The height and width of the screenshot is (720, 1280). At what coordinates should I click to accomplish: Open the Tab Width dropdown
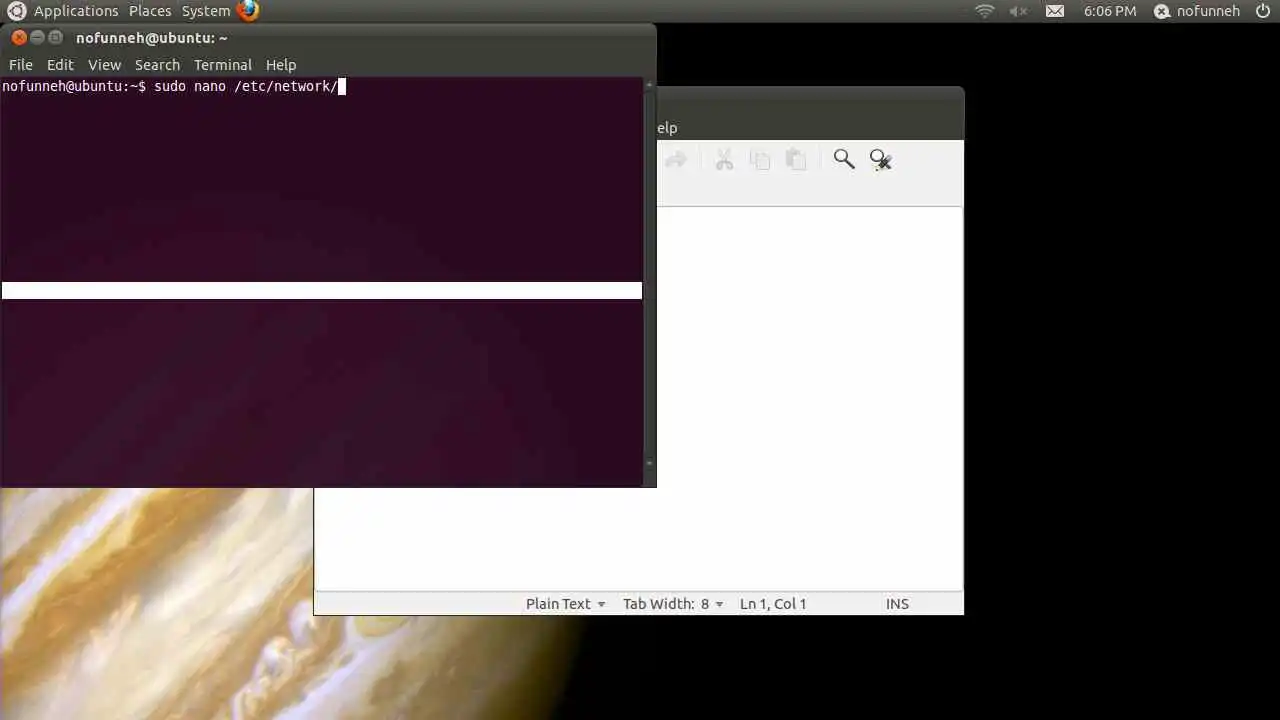[673, 604]
